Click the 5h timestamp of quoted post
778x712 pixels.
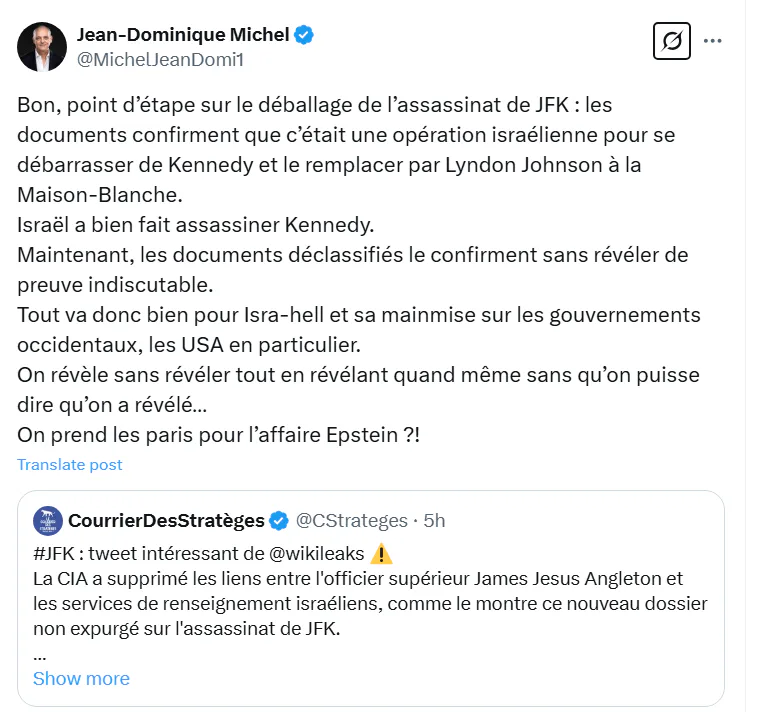click(434, 520)
